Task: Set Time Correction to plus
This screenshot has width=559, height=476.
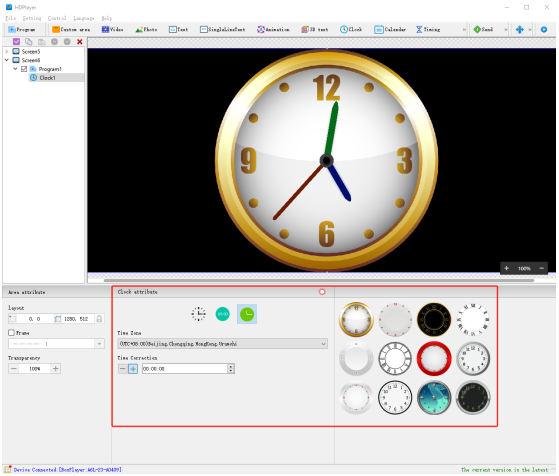Action: [x=133, y=369]
